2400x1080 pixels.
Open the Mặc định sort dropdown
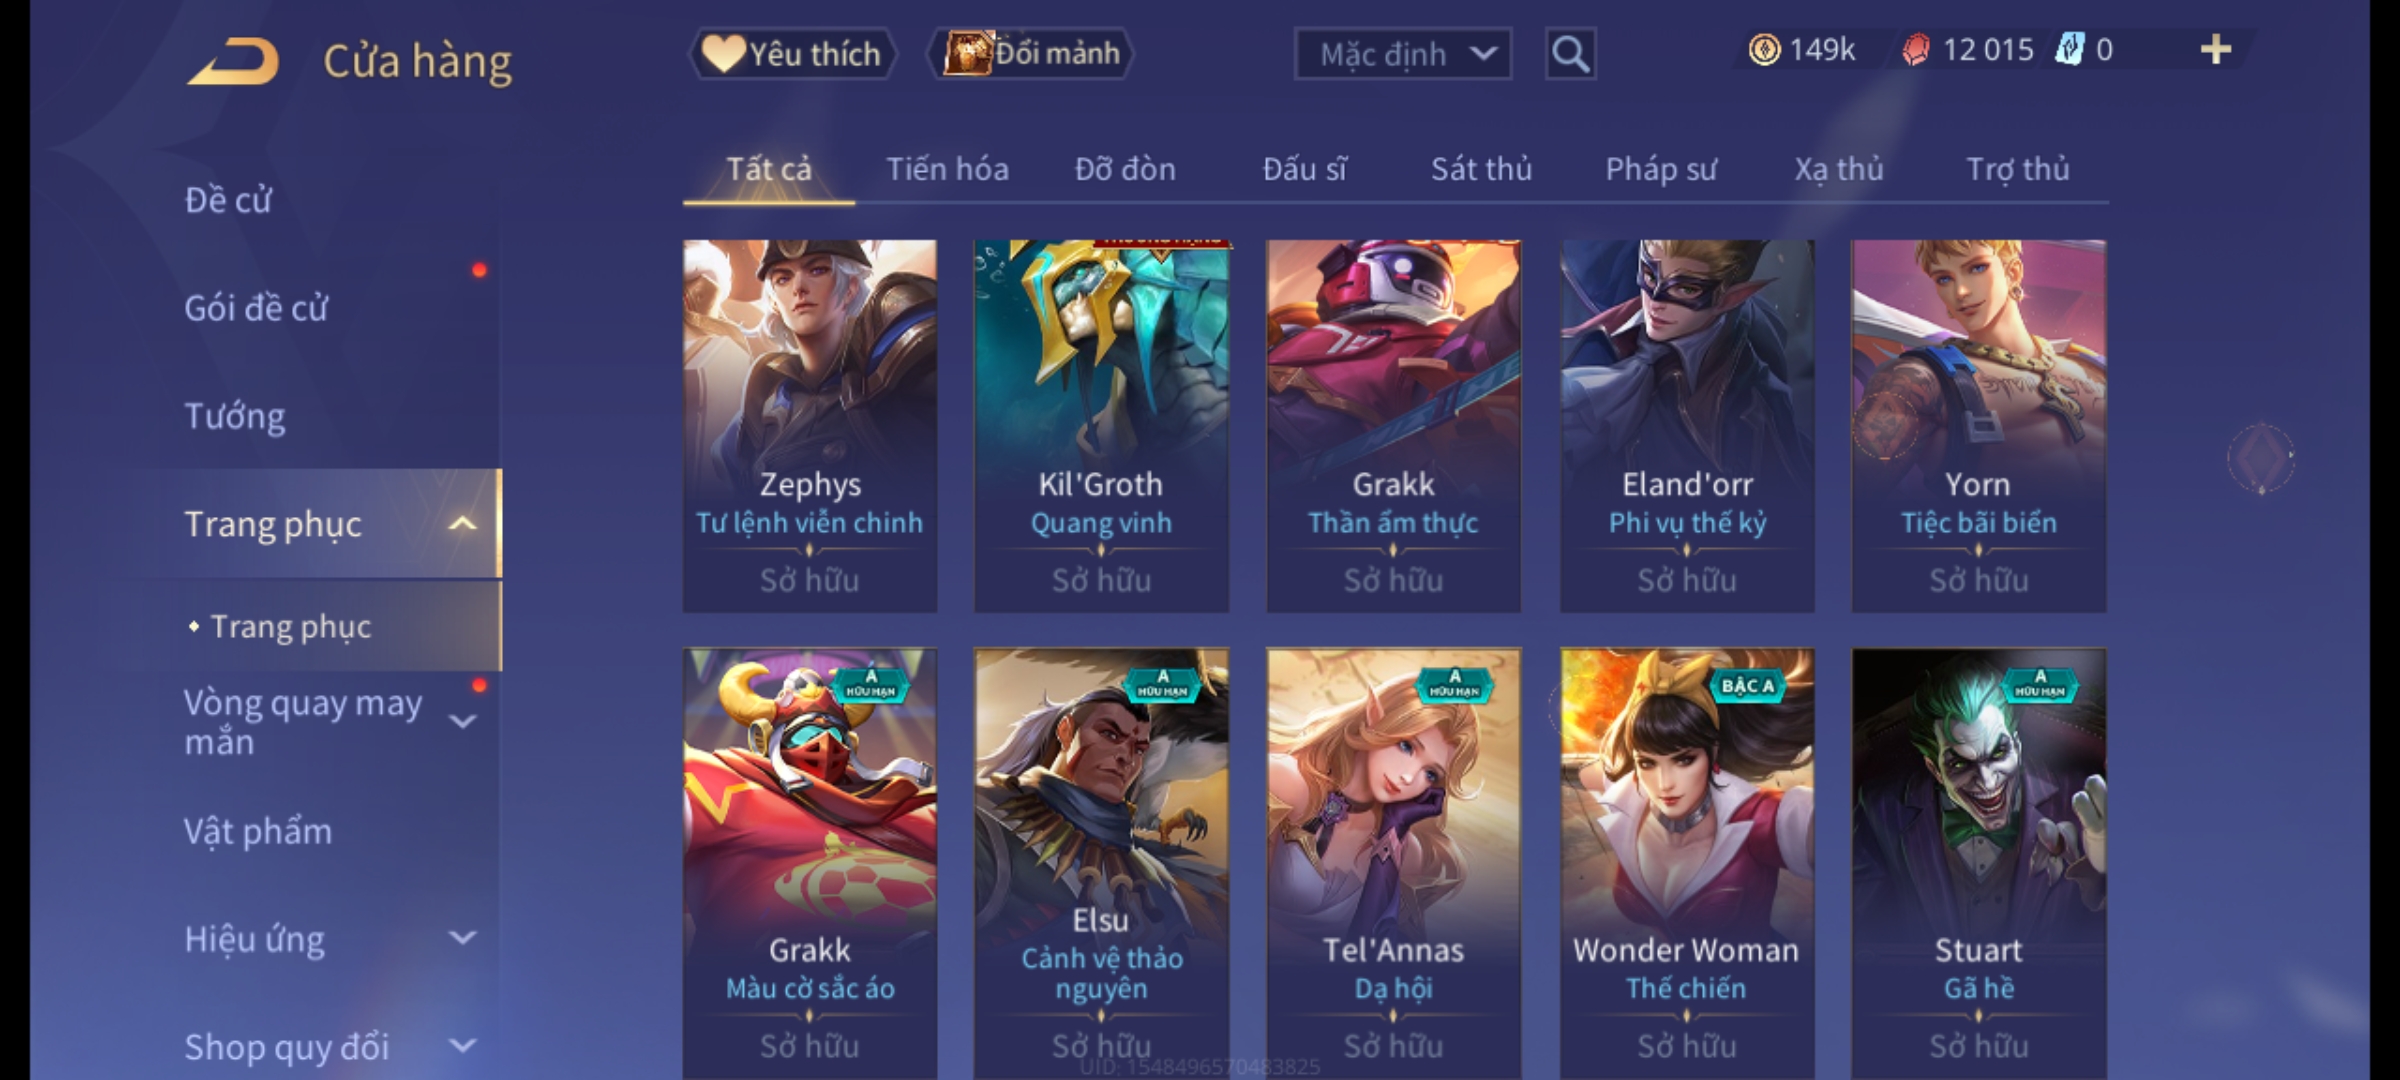[1402, 54]
